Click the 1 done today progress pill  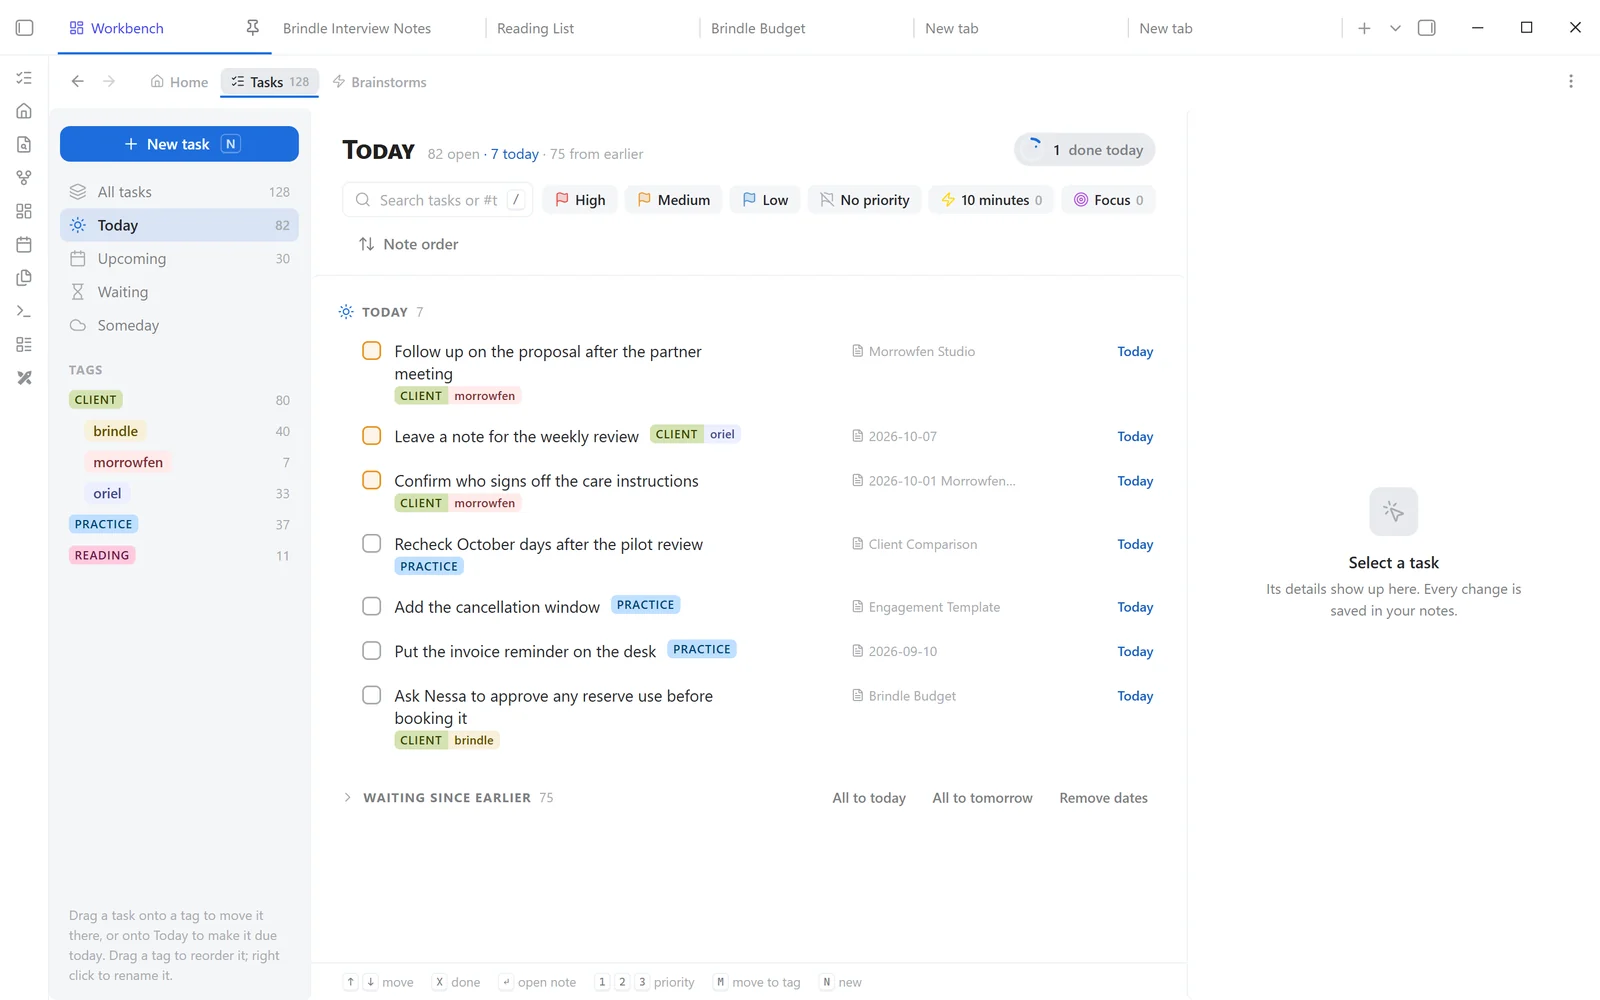[1085, 150]
